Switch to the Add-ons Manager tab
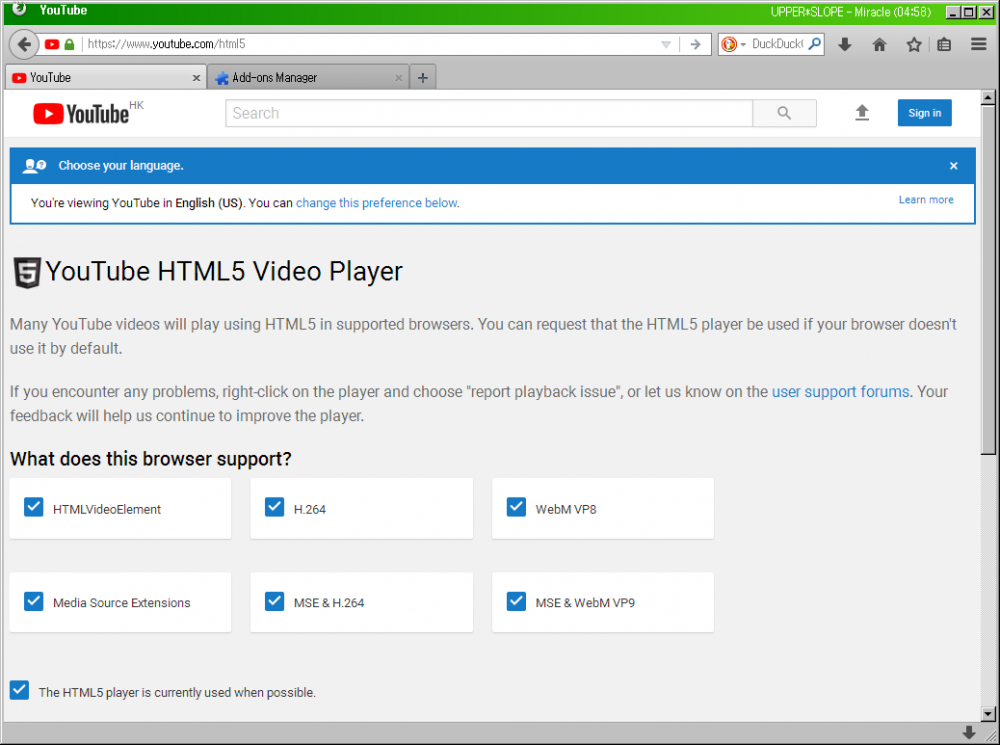1000x745 pixels. (300, 76)
